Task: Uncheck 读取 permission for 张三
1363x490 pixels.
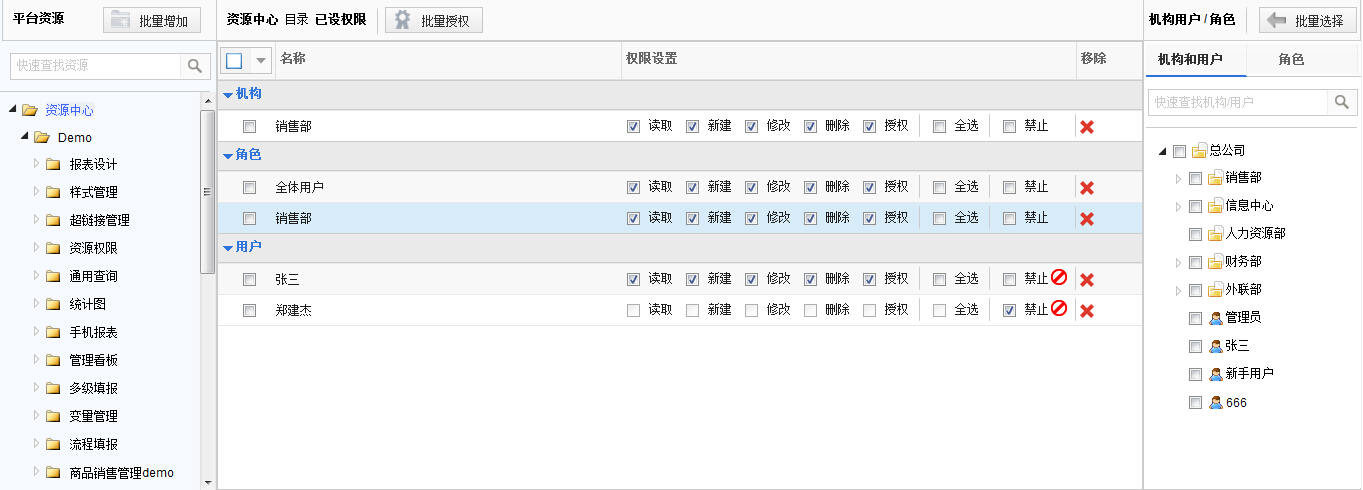Action: [x=633, y=280]
